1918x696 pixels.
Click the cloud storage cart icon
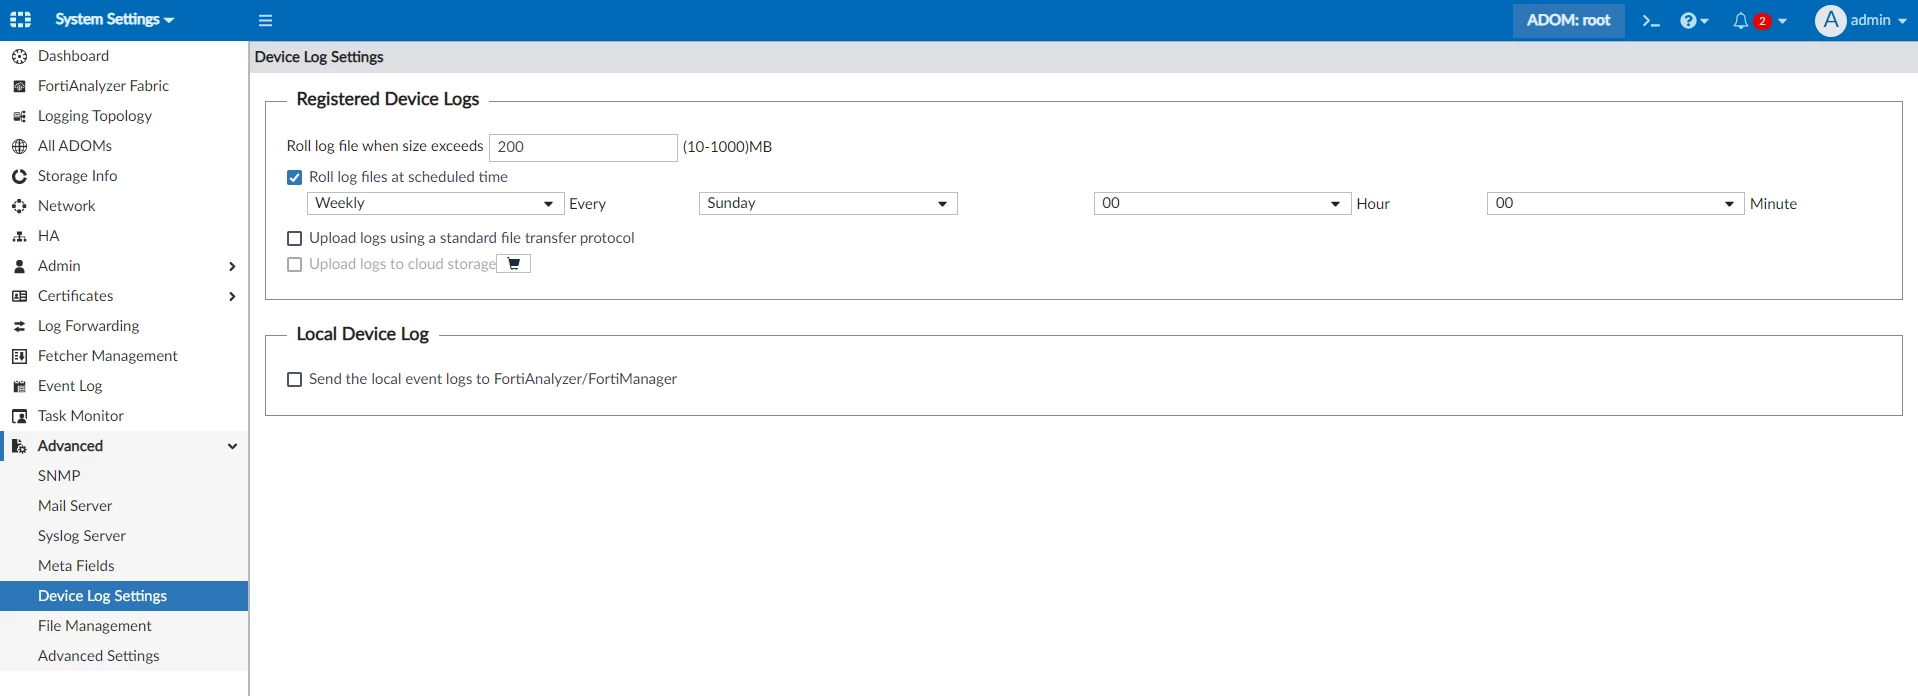[x=514, y=264]
